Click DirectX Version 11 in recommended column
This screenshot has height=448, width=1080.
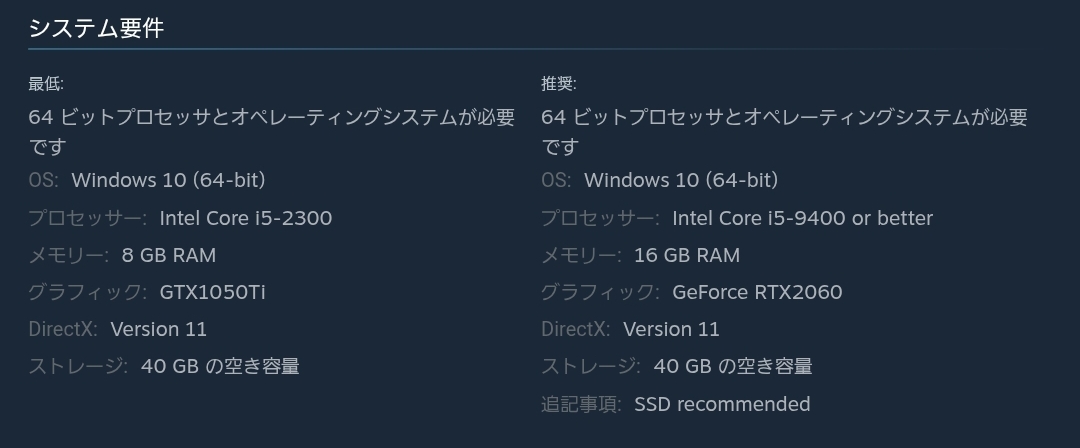[671, 329]
